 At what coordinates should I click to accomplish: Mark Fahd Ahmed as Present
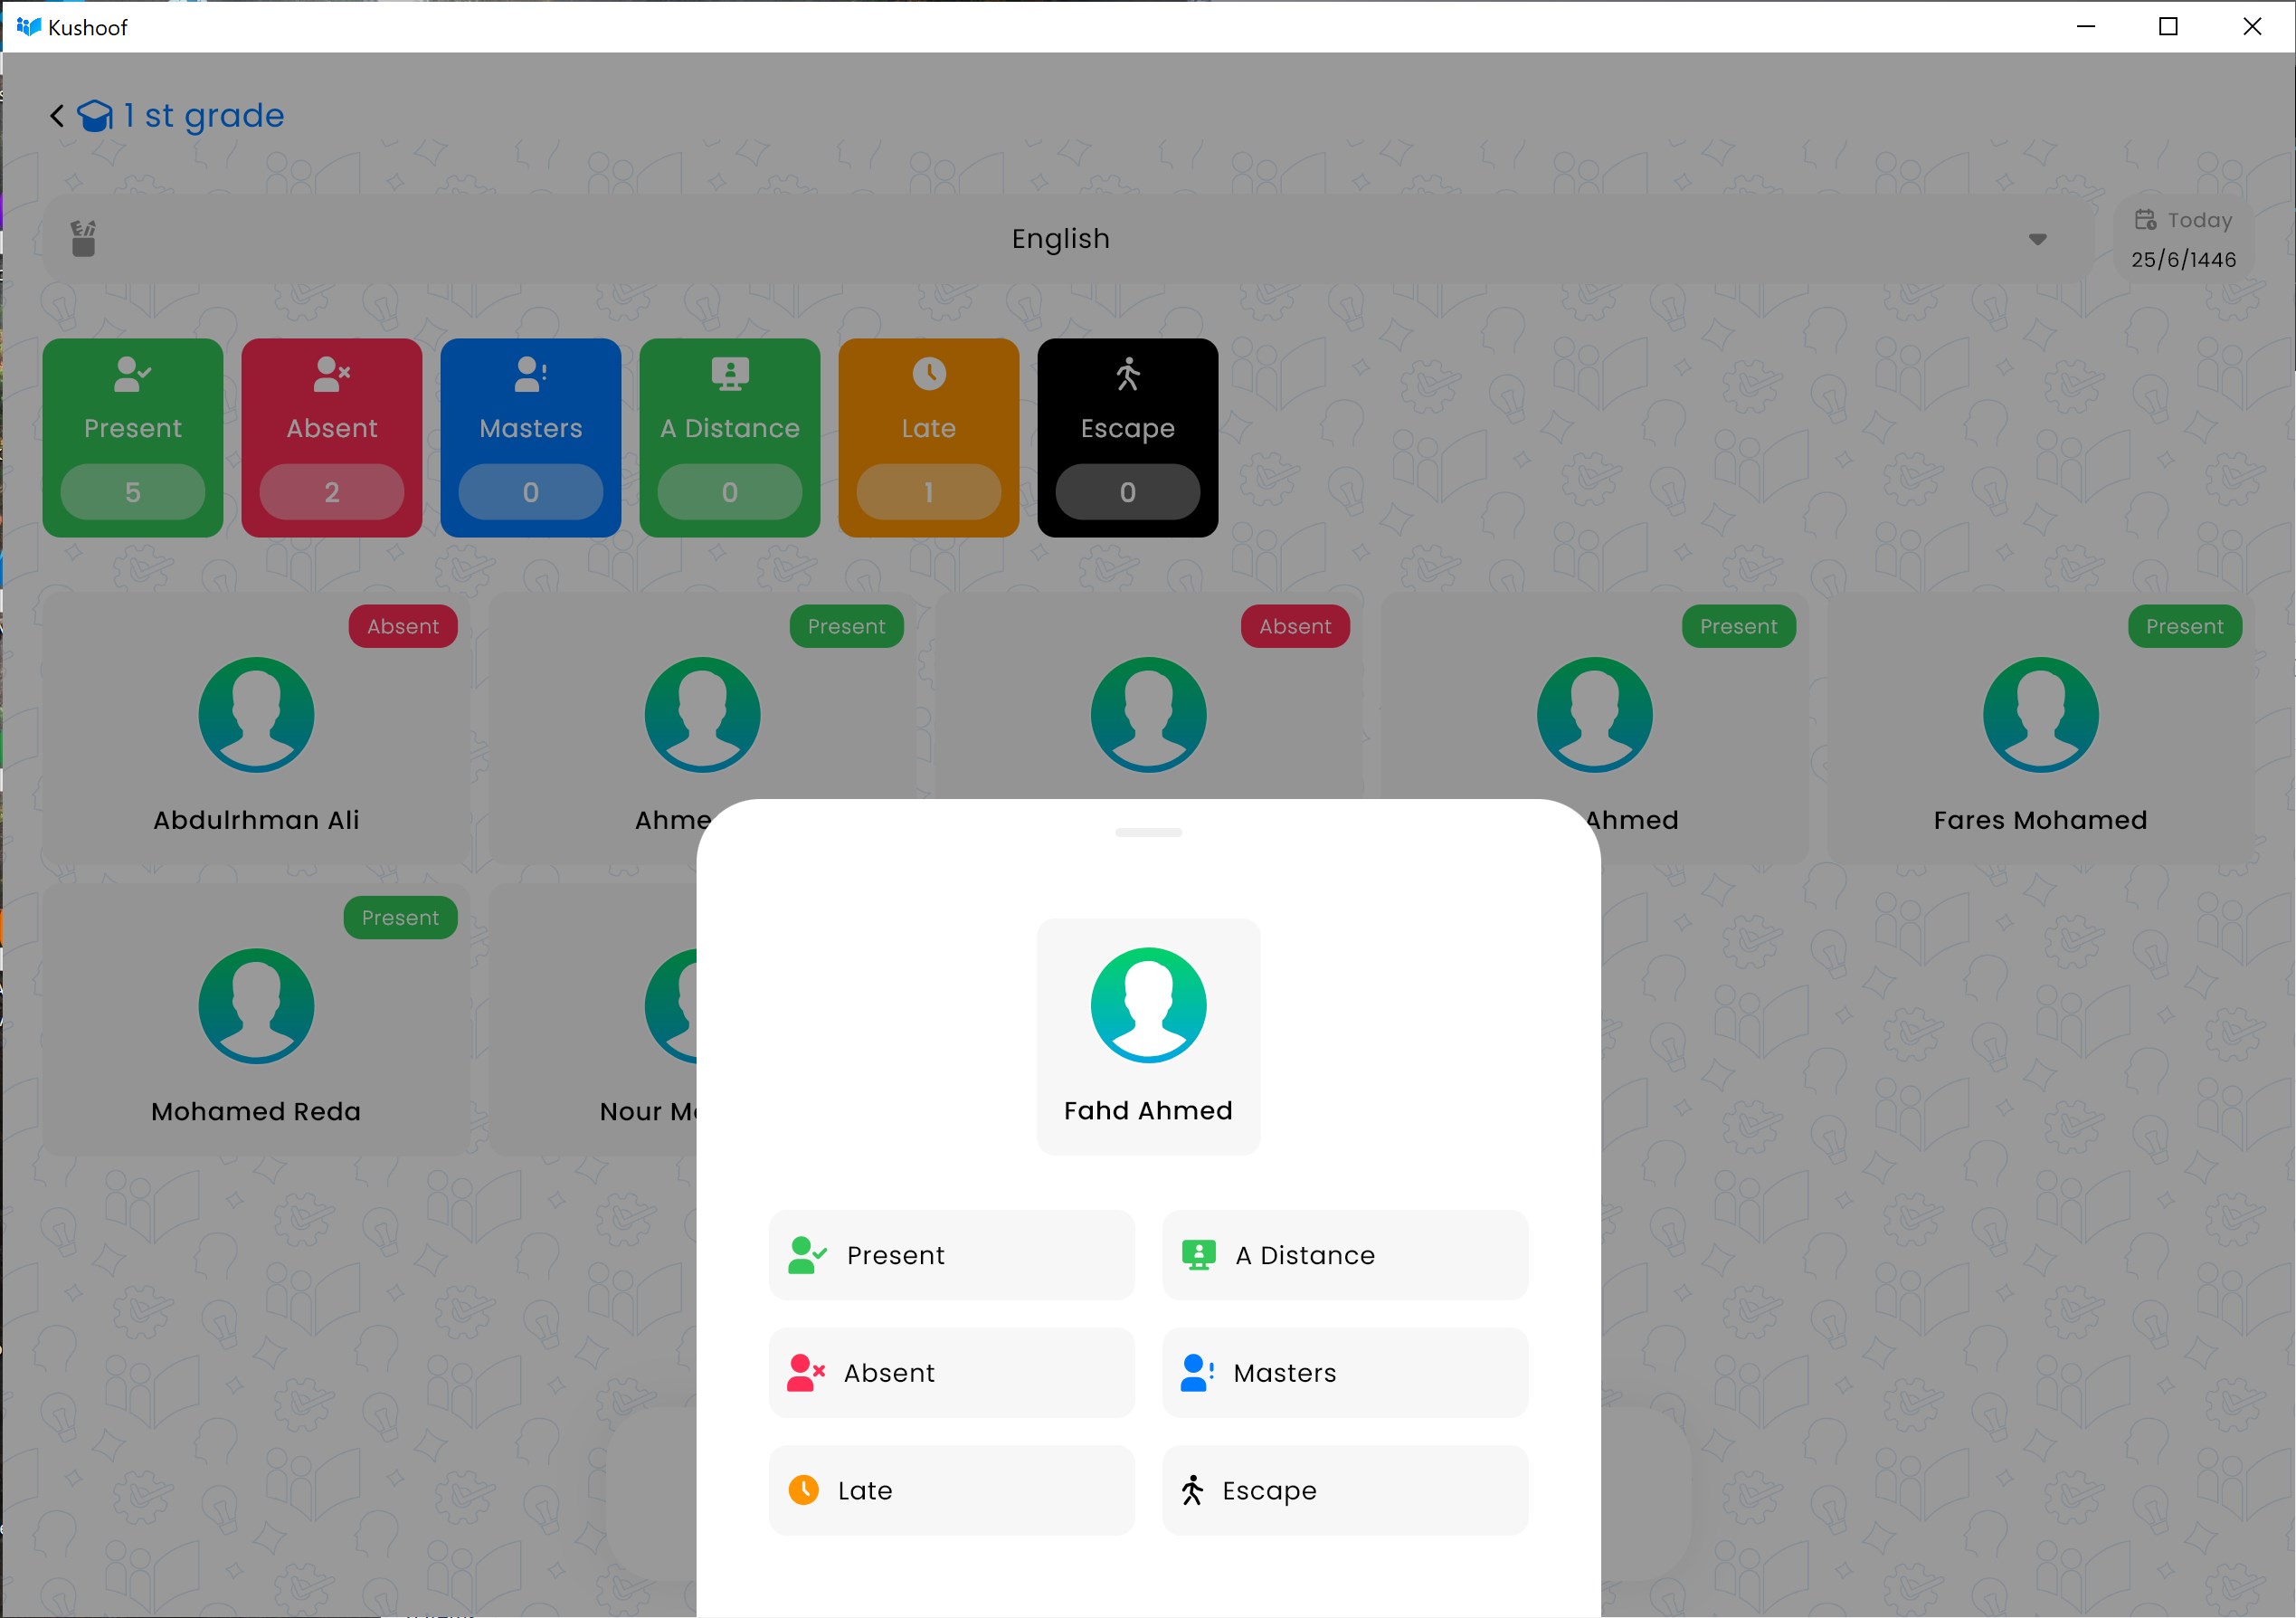[x=951, y=1255]
